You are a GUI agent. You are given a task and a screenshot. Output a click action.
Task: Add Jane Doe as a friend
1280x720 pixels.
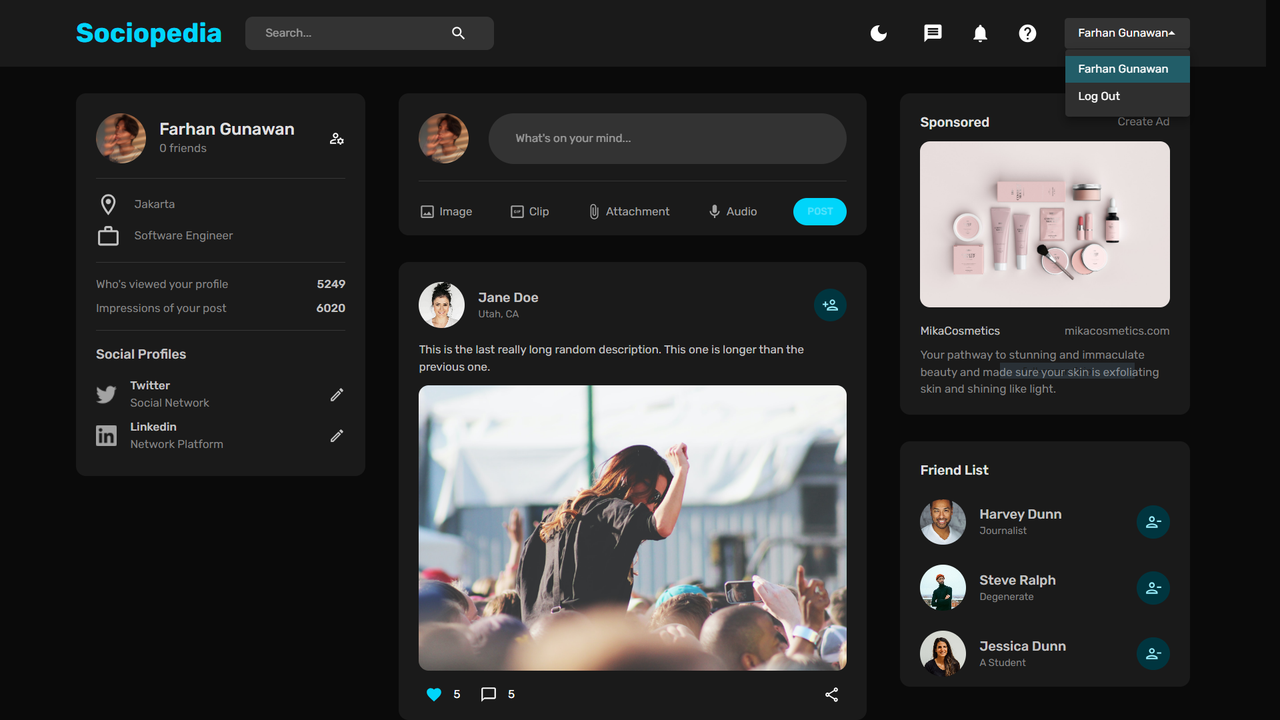tap(830, 305)
